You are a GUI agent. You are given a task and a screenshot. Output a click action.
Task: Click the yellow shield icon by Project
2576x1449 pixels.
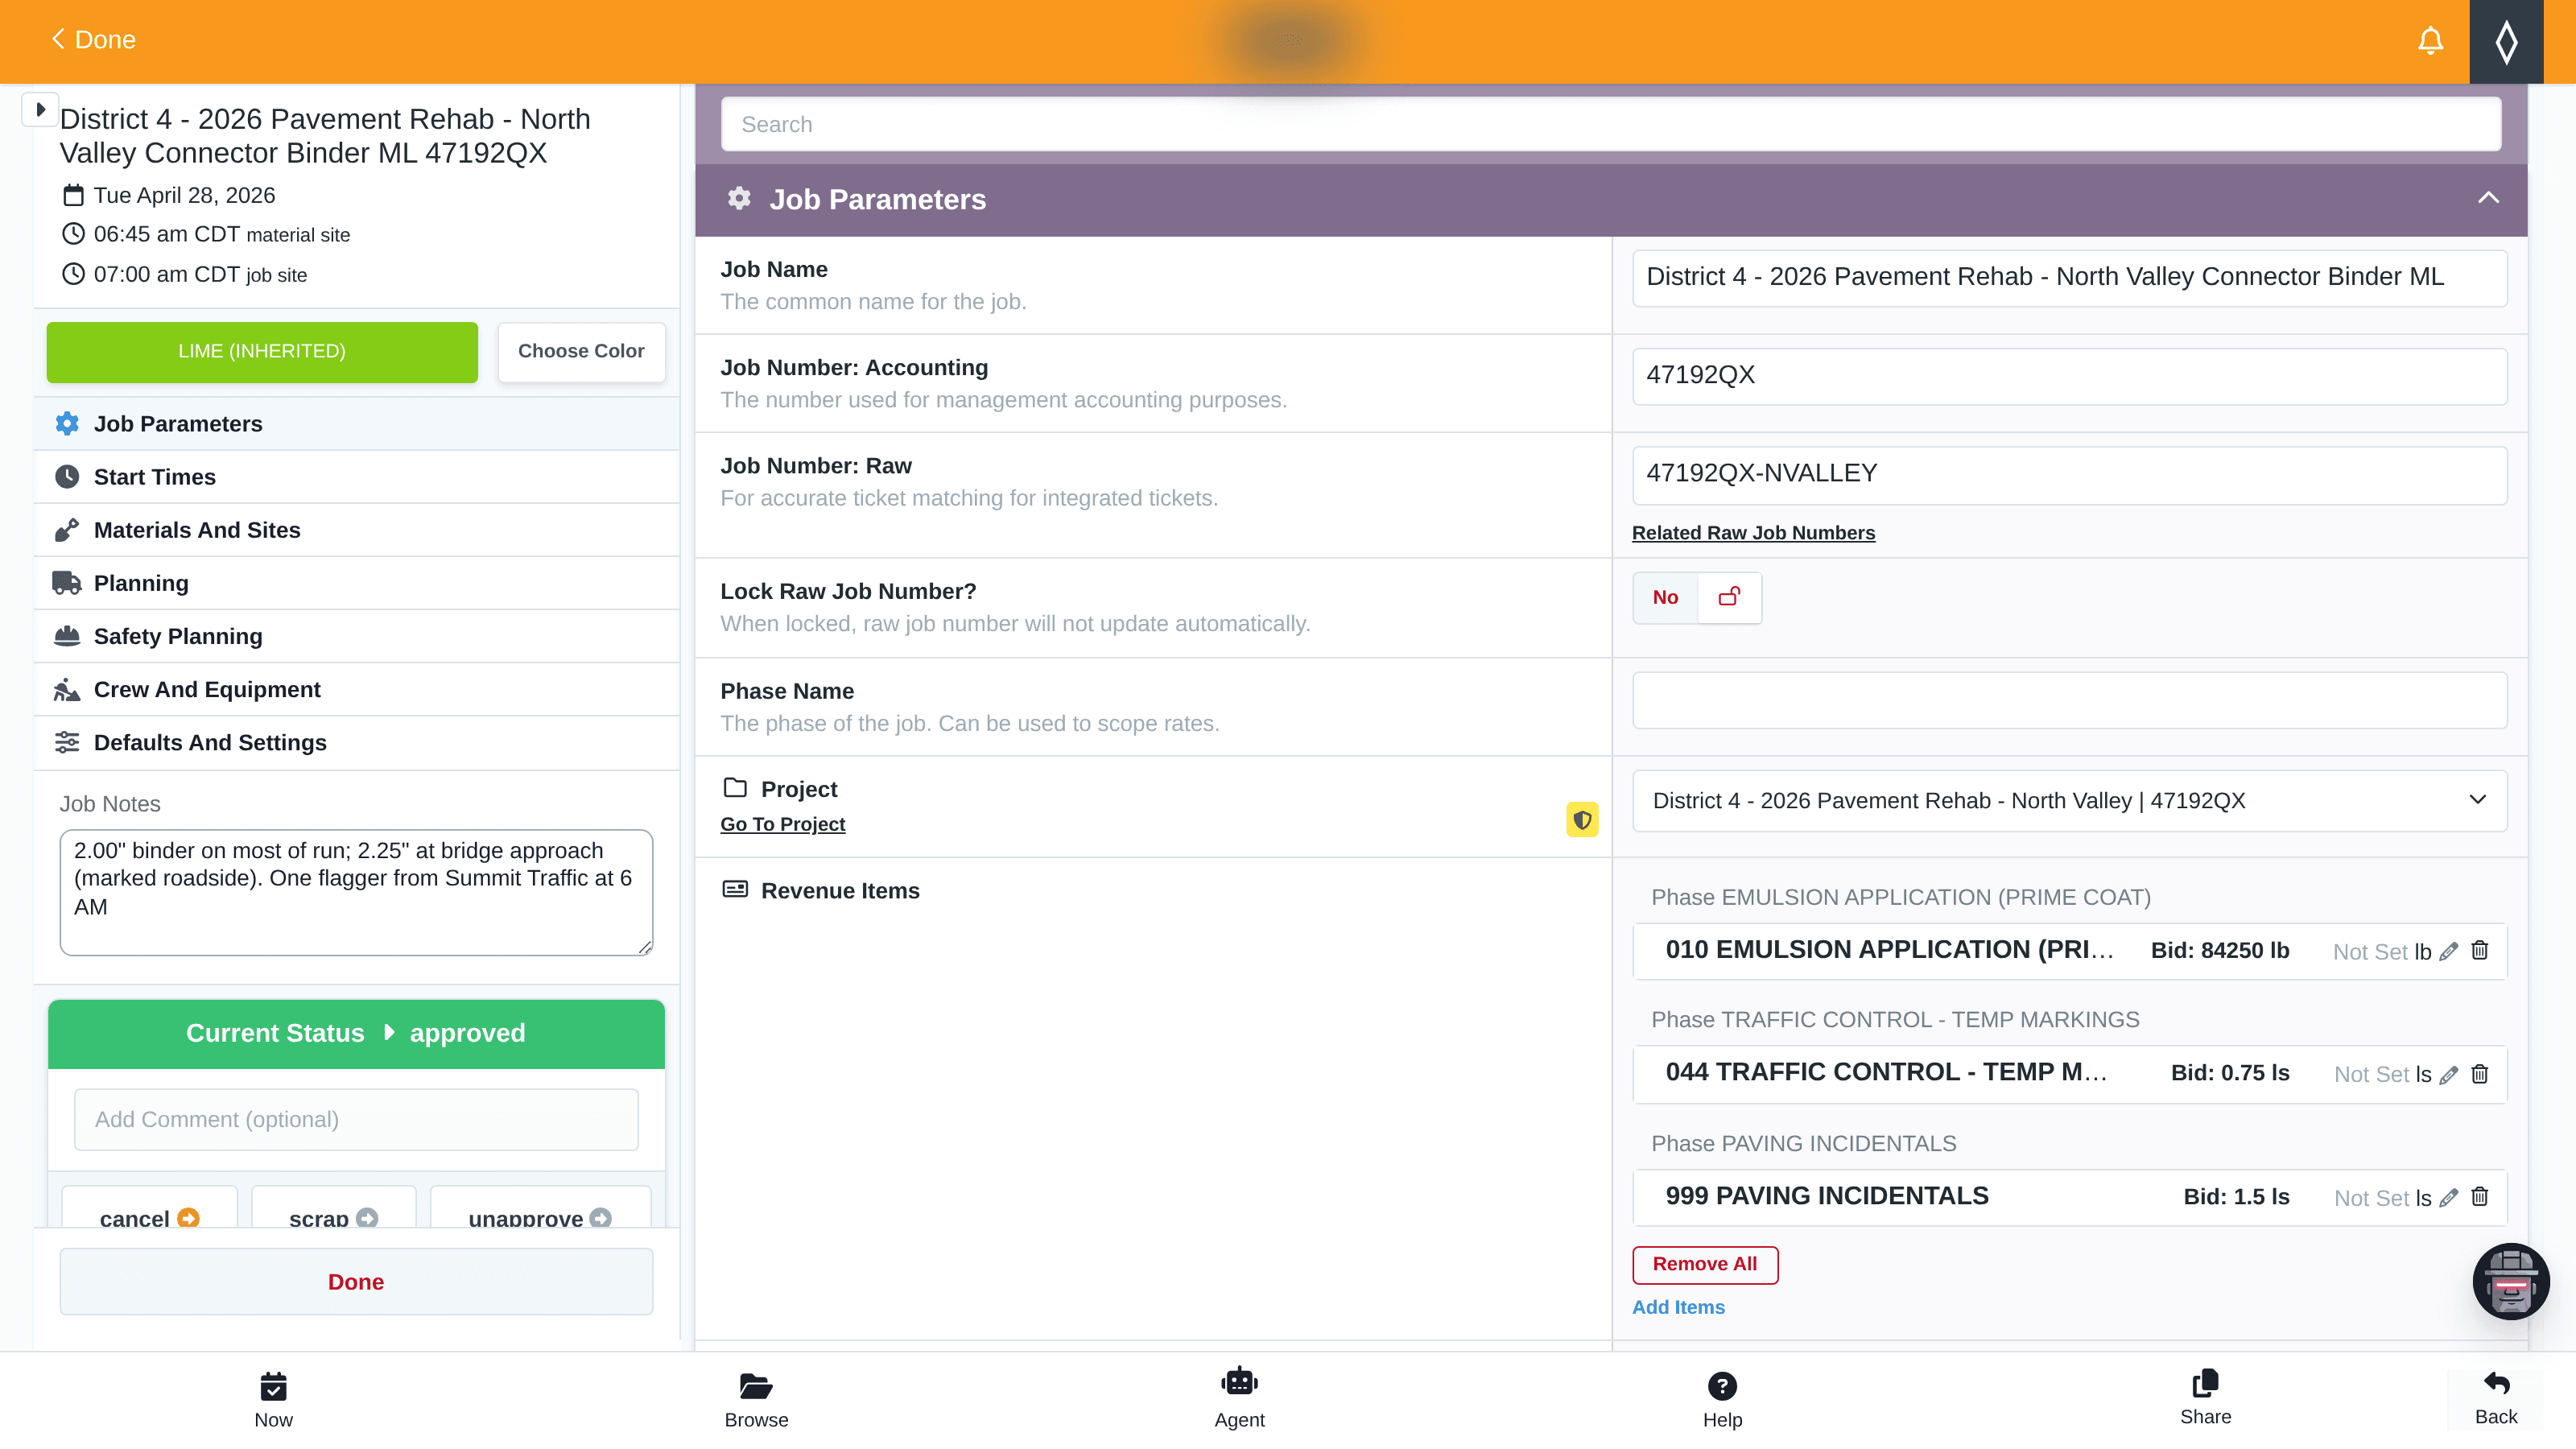pyautogui.click(x=1582, y=820)
